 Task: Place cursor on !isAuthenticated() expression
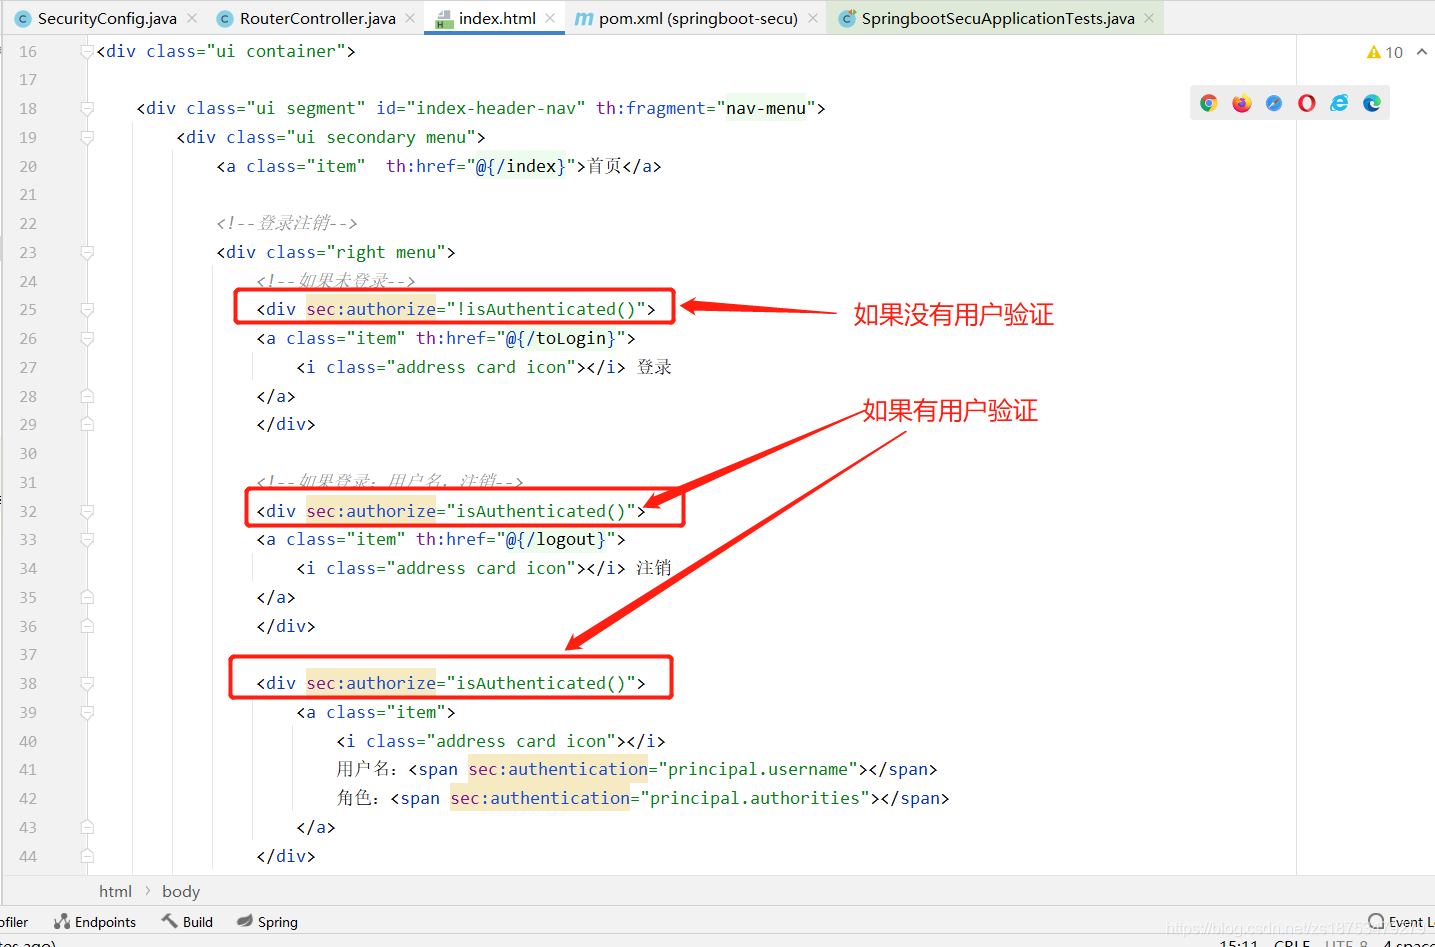tap(546, 310)
